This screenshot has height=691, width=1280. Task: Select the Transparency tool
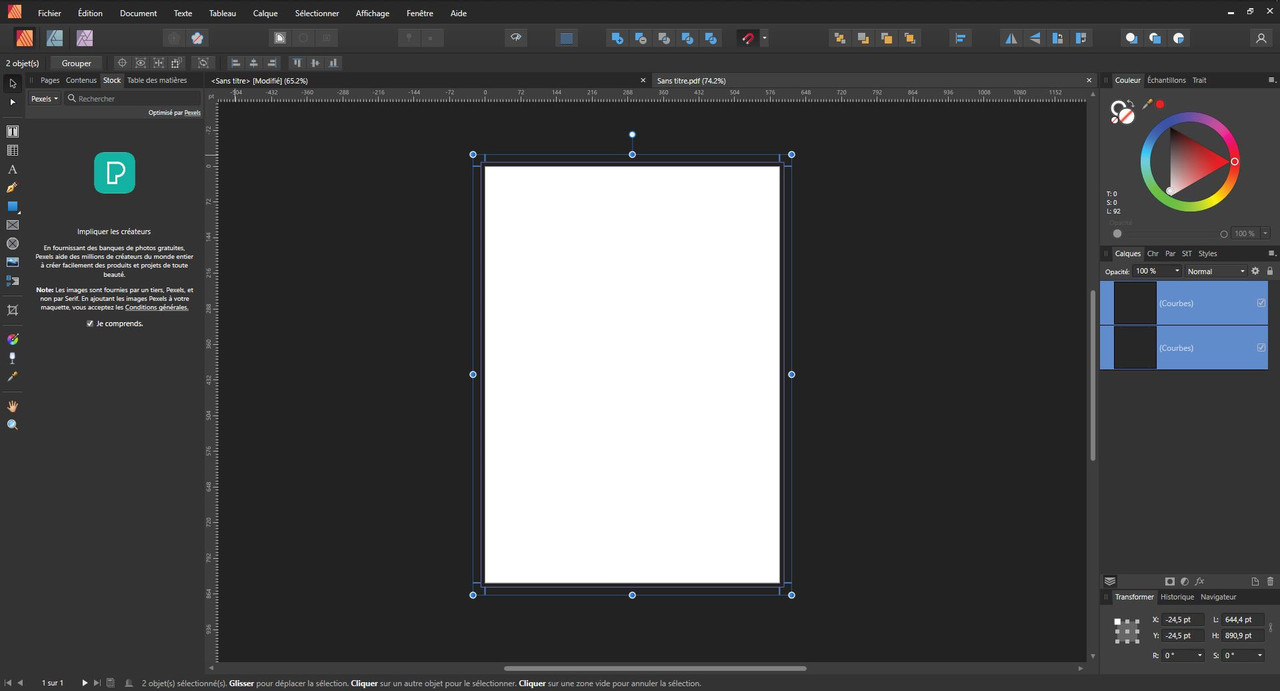pyautogui.click(x=13, y=358)
